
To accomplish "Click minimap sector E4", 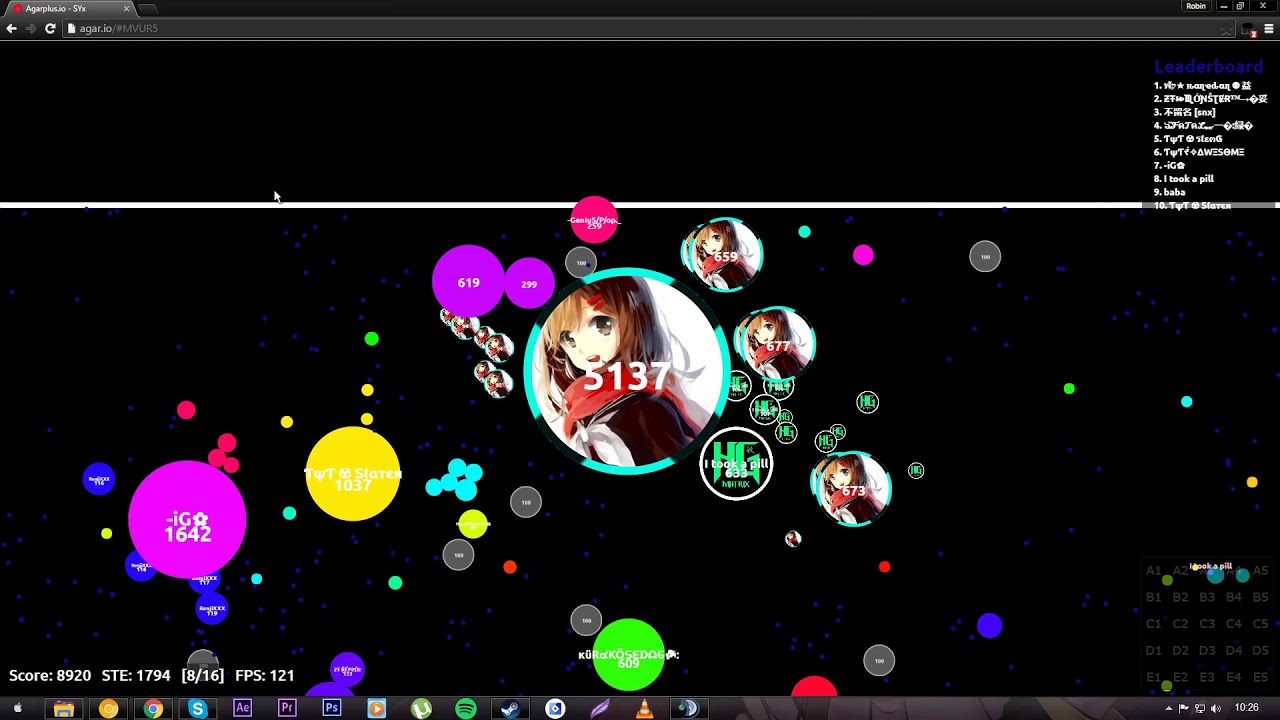I will tap(1234, 677).
